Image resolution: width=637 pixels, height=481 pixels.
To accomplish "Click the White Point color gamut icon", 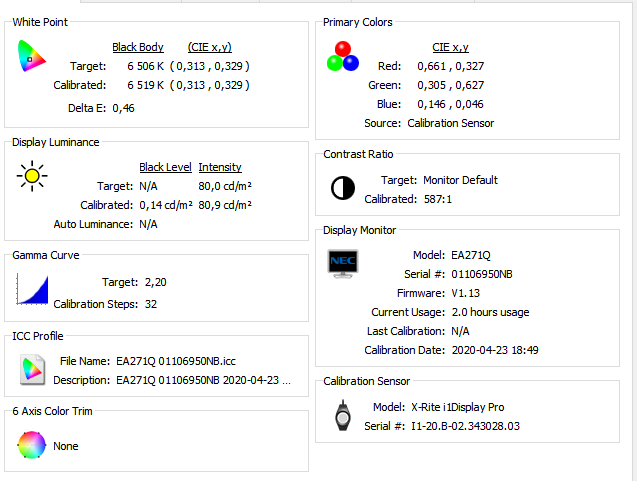I will click(31, 57).
